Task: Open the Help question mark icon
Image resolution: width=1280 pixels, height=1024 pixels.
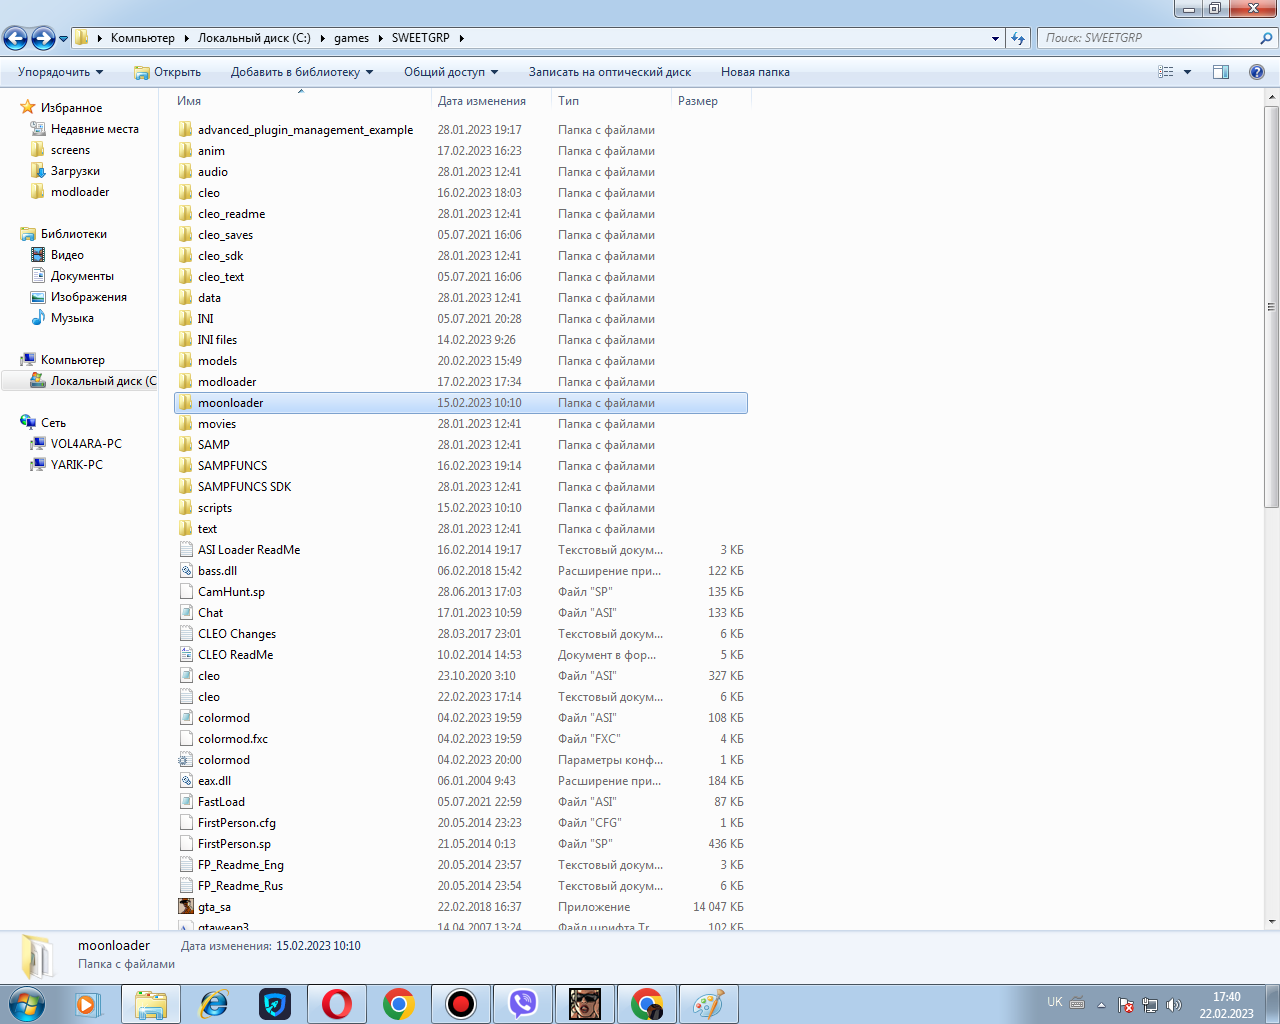Action: coord(1257,72)
